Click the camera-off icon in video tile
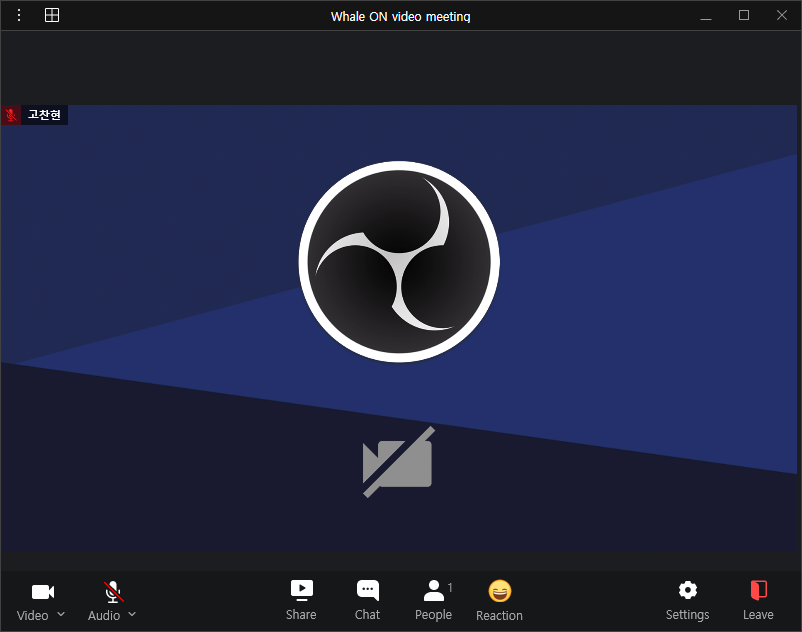802x632 pixels. [x=398, y=462]
